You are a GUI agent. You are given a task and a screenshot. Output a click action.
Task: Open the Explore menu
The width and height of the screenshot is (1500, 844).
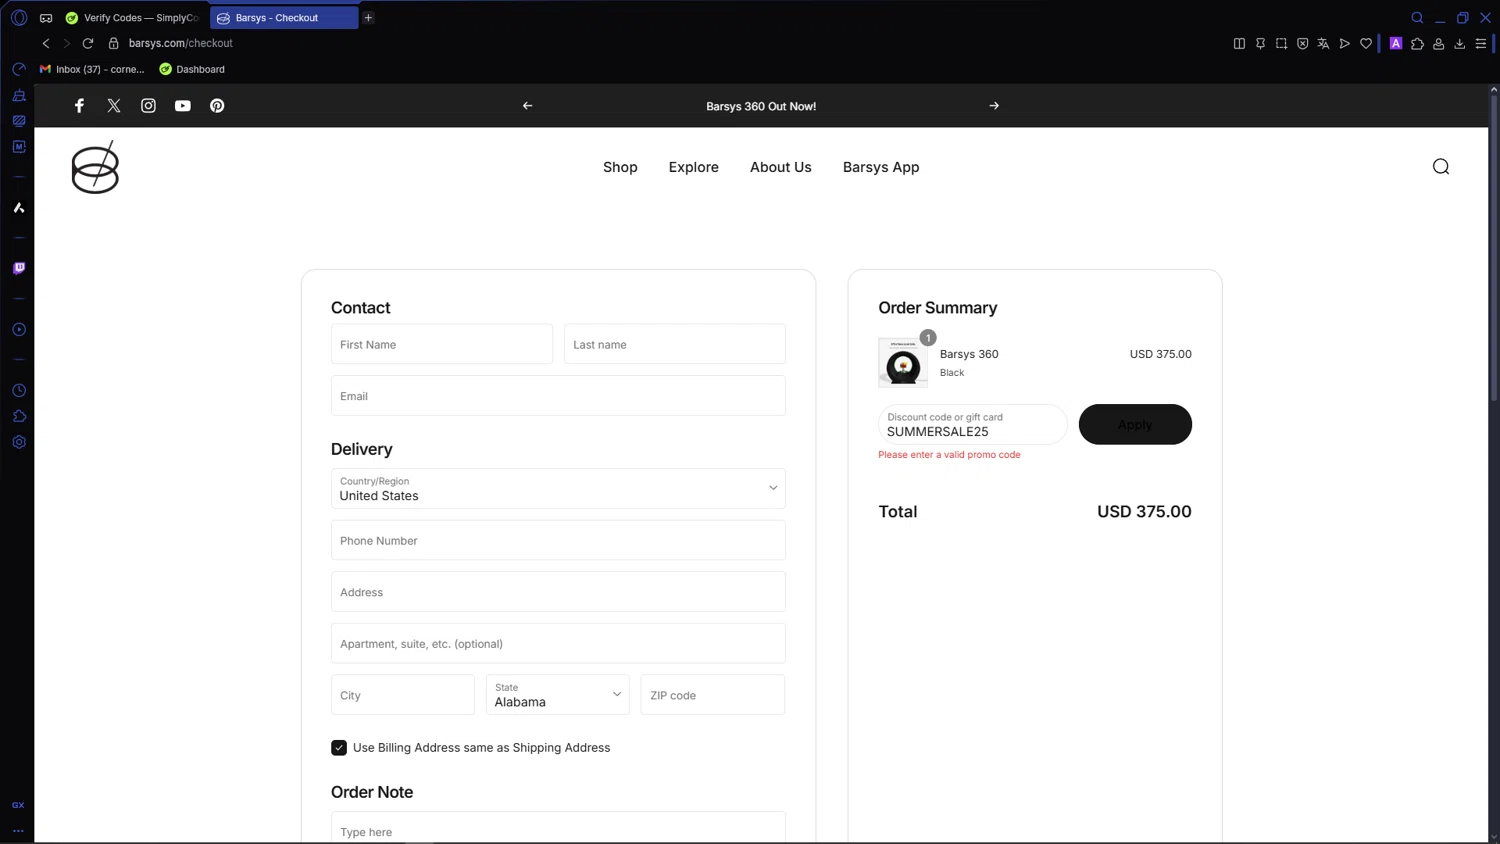point(694,167)
